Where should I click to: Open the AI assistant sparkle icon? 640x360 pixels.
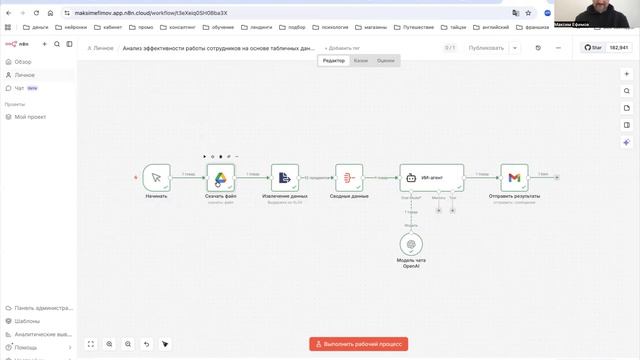[x=627, y=142]
